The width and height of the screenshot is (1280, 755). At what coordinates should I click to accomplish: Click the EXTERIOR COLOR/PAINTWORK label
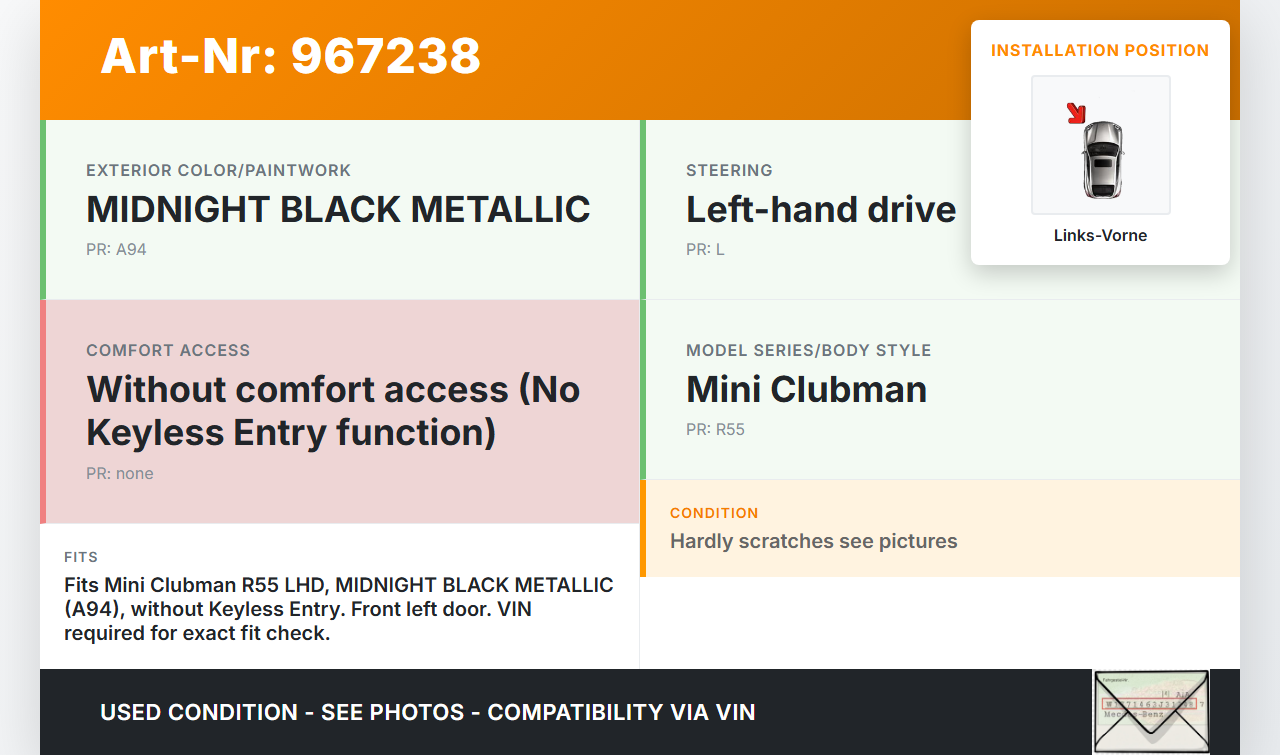pos(218,171)
